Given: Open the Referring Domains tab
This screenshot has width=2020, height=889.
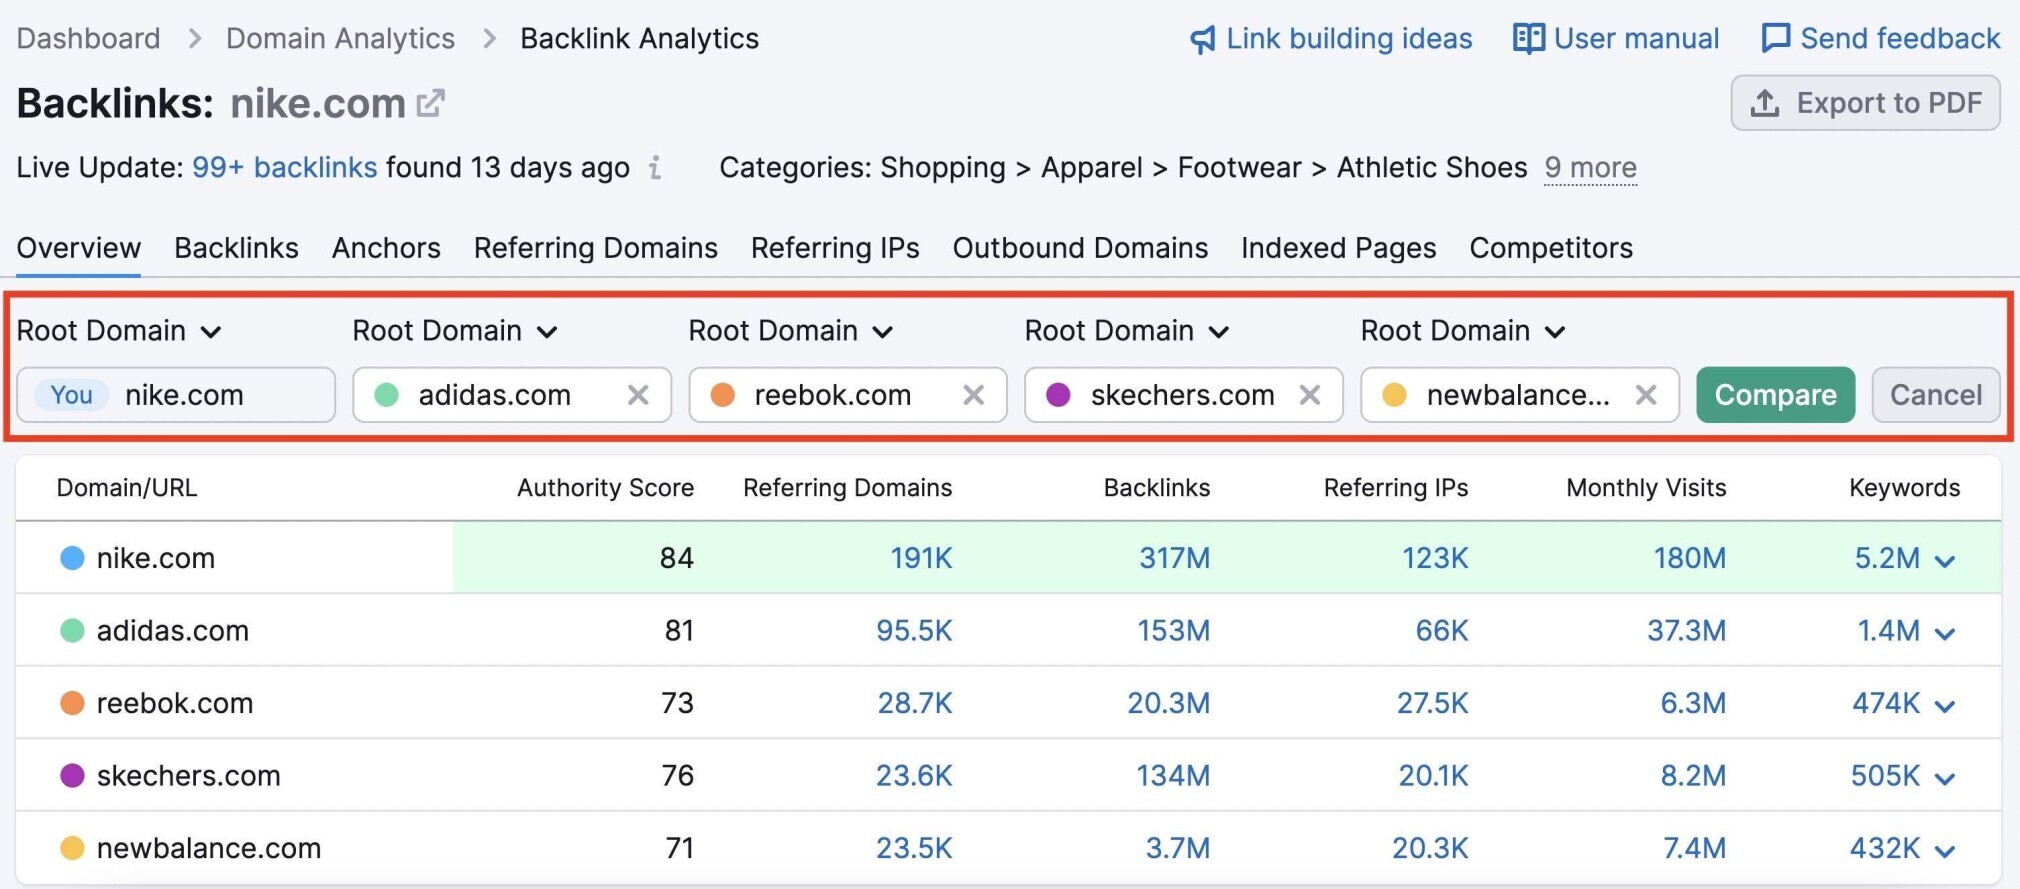Looking at the screenshot, I should tap(596, 248).
